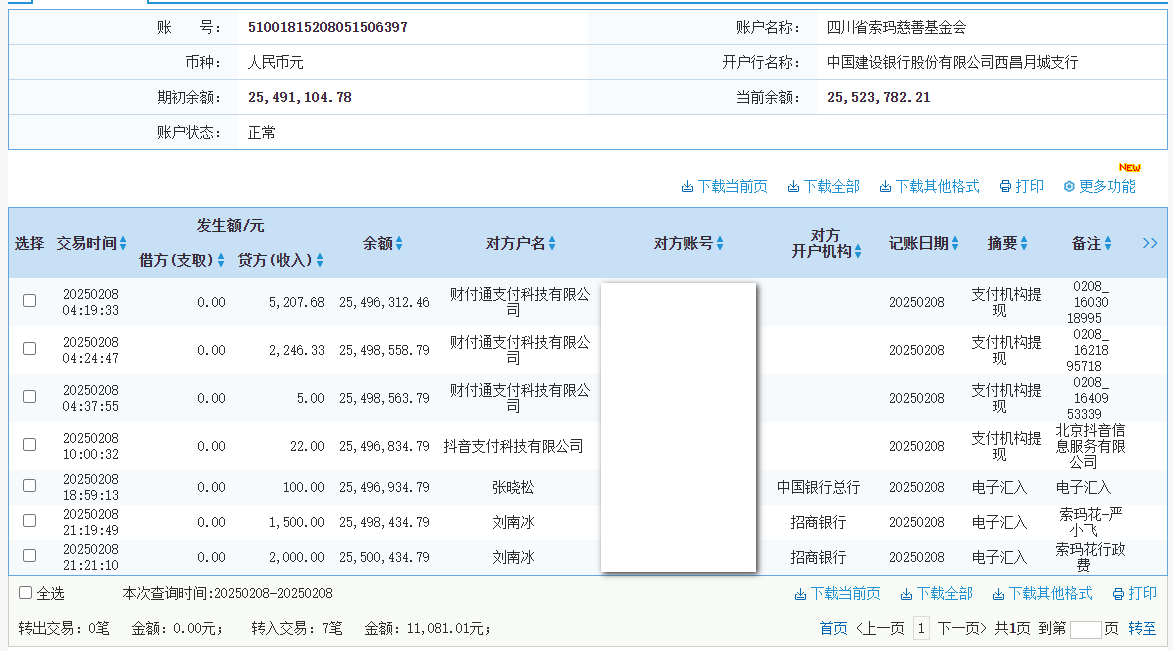Click the bottom 下载其他格式 link
The height and width of the screenshot is (651, 1173).
[x=1042, y=593]
